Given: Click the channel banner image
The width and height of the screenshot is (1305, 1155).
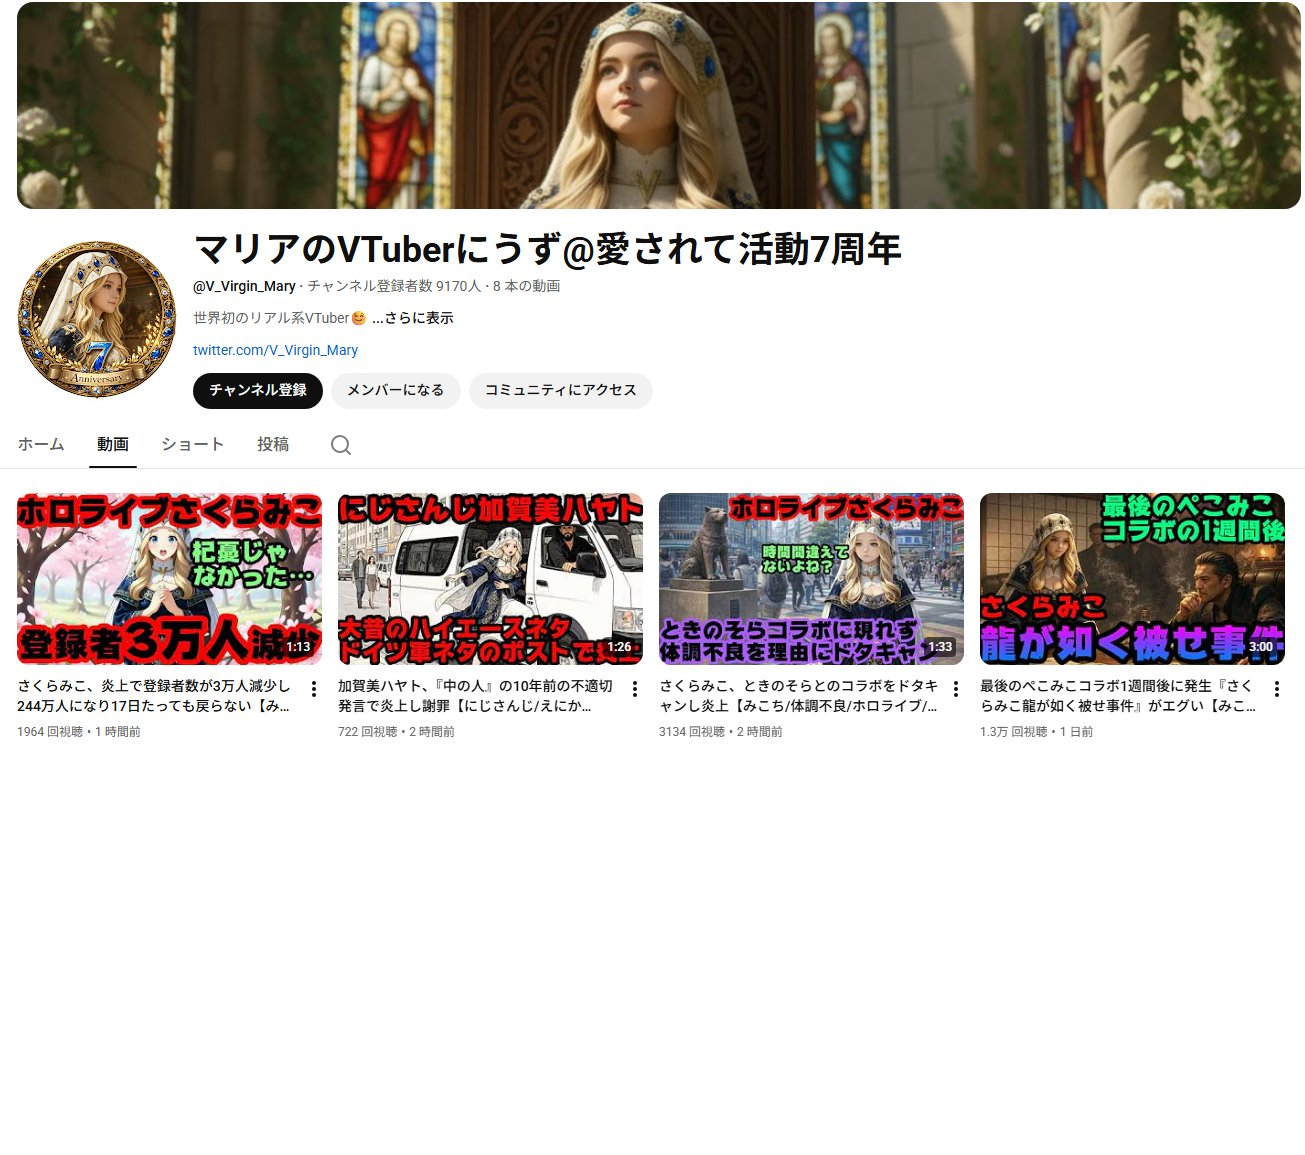Looking at the screenshot, I should coord(659,105).
